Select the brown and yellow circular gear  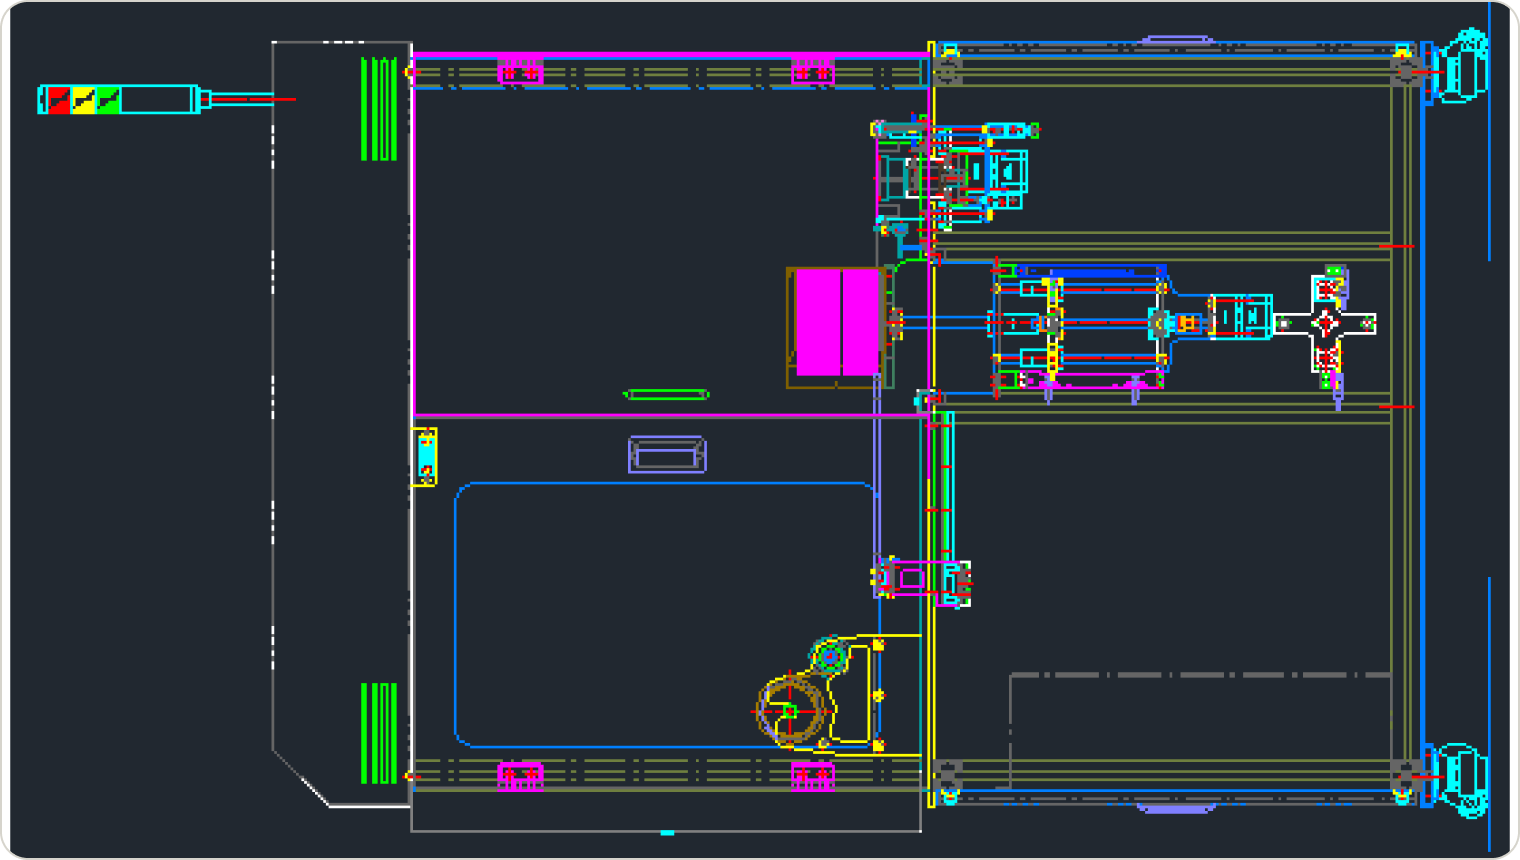coord(790,711)
